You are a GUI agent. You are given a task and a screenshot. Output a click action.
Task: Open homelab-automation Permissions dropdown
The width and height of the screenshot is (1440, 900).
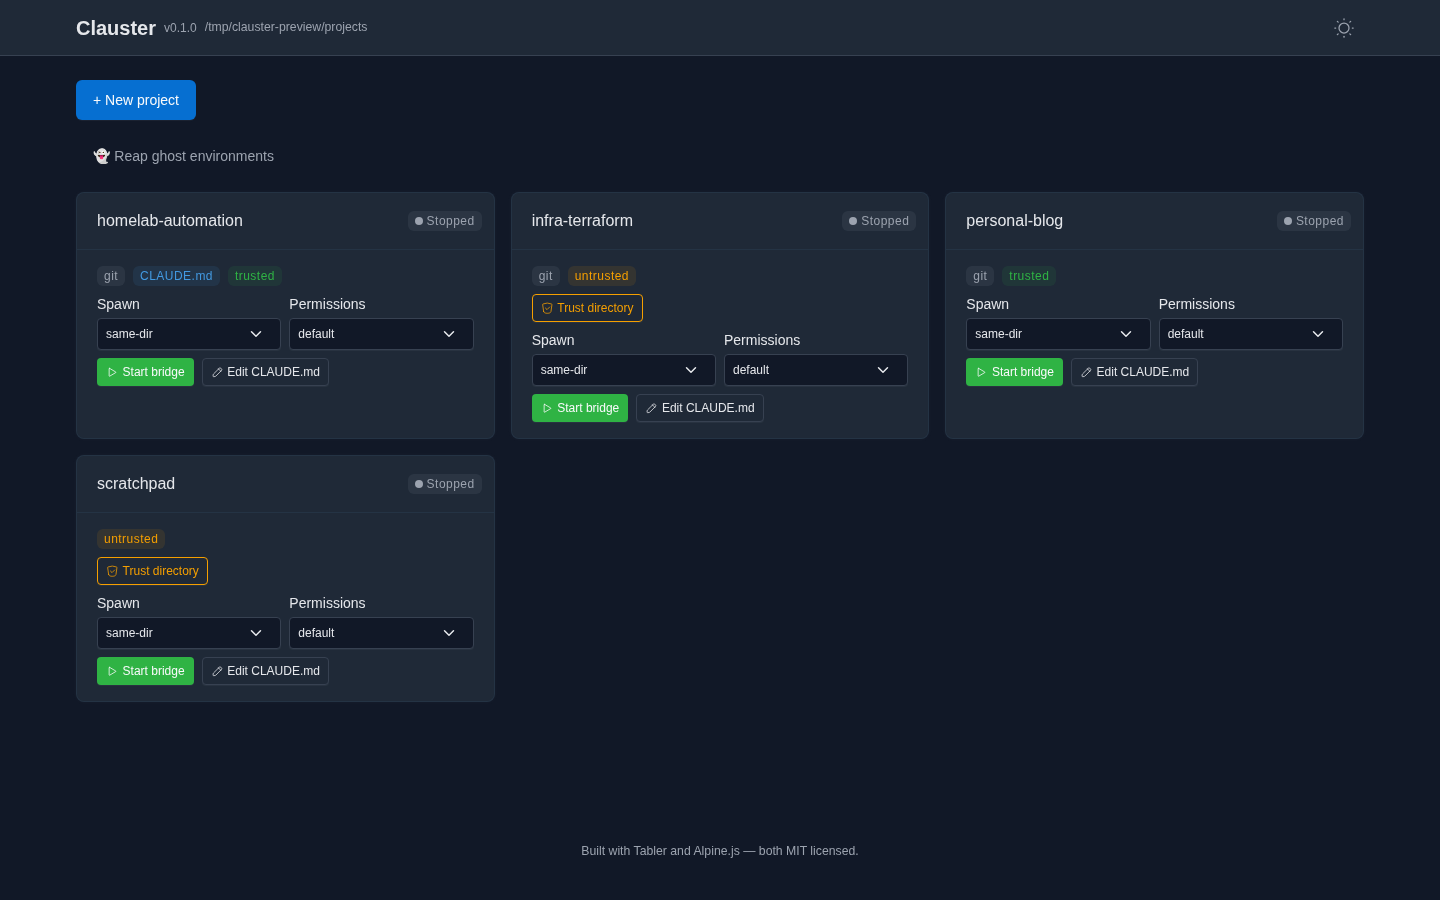tap(381, 334)
